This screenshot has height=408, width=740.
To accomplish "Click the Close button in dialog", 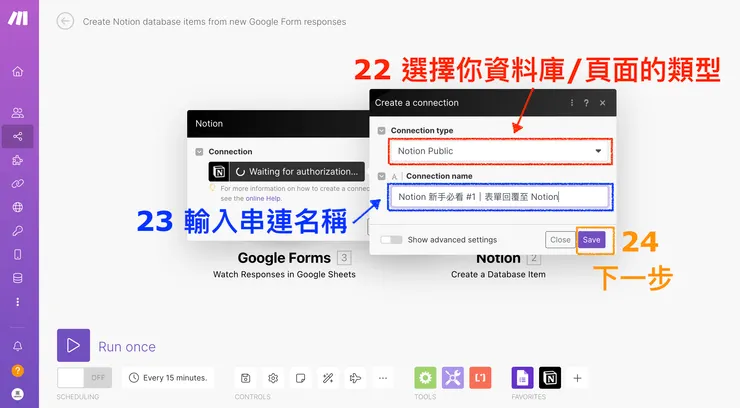I will [x=560, y=240].
